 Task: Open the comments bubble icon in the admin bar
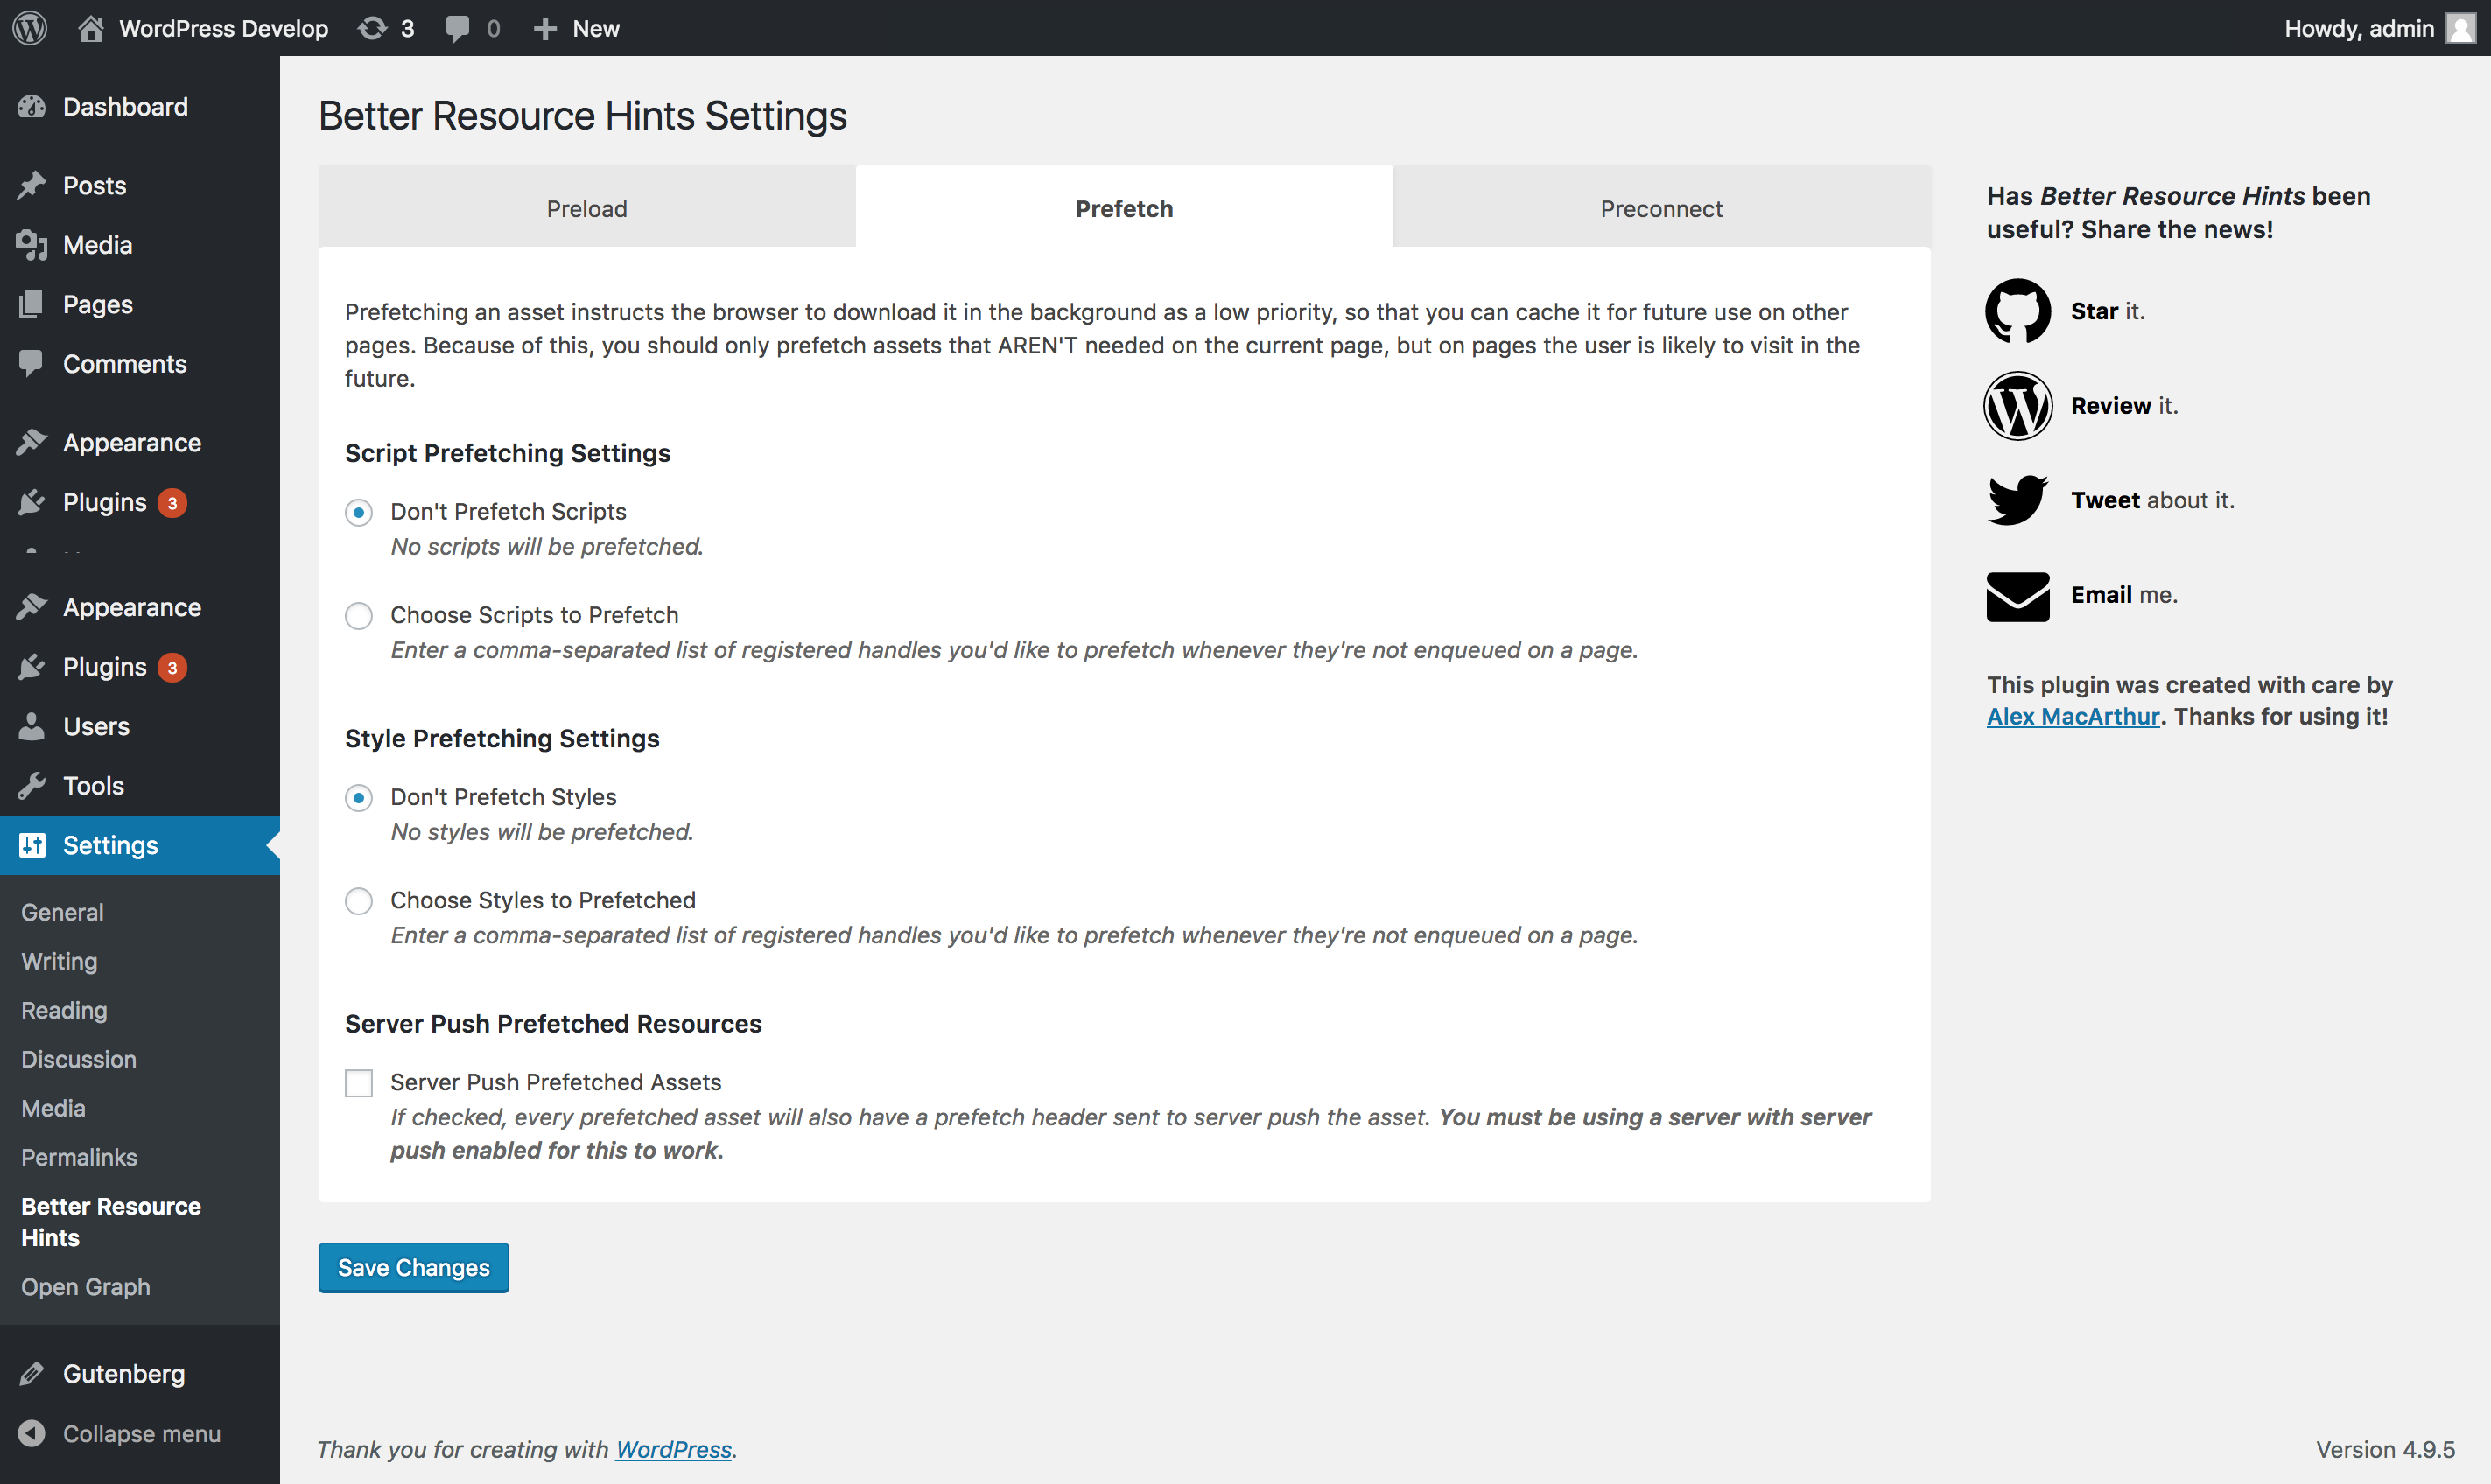point(457,29)
